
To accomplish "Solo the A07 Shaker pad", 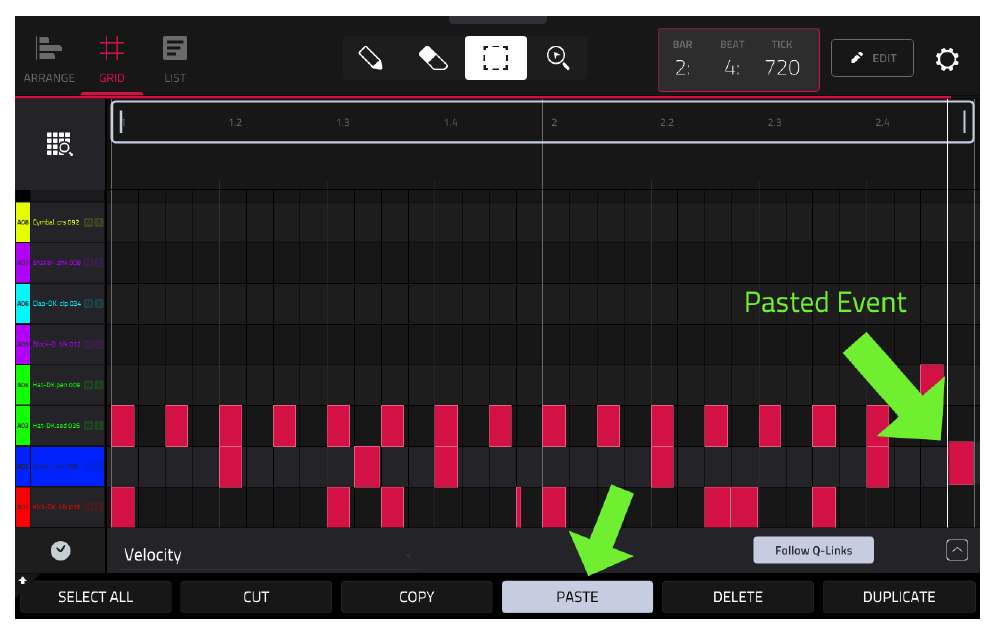I will (98, 262).
